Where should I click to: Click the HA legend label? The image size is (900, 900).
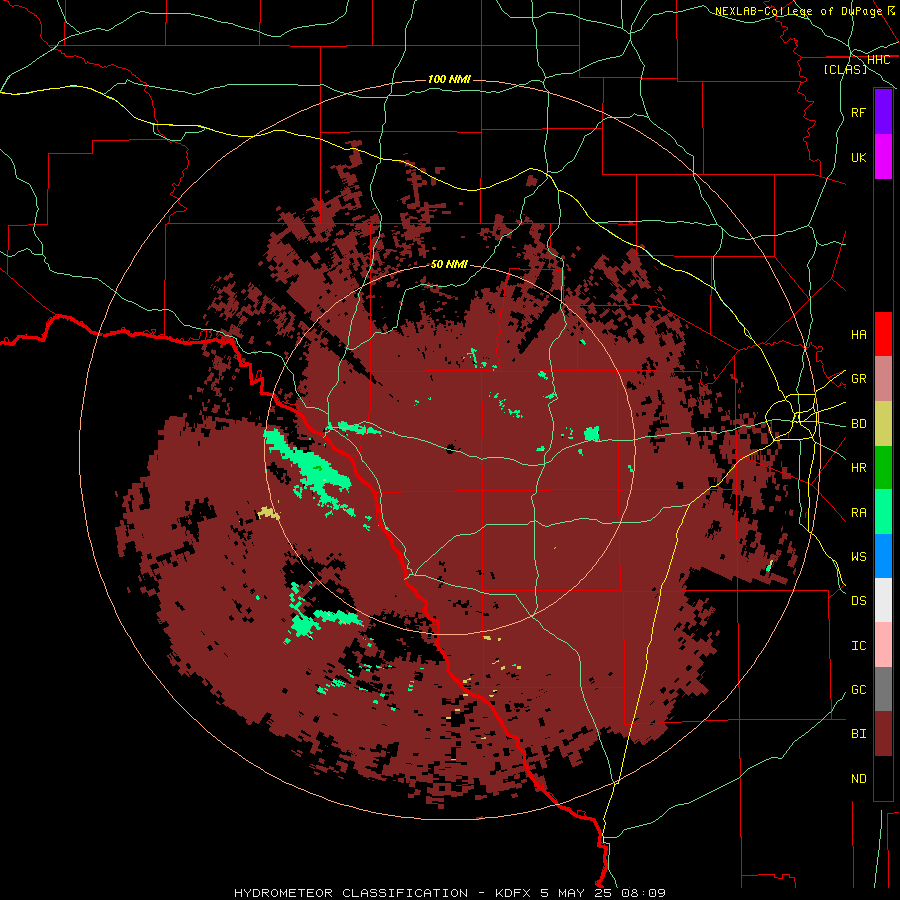tap(858, 335)
